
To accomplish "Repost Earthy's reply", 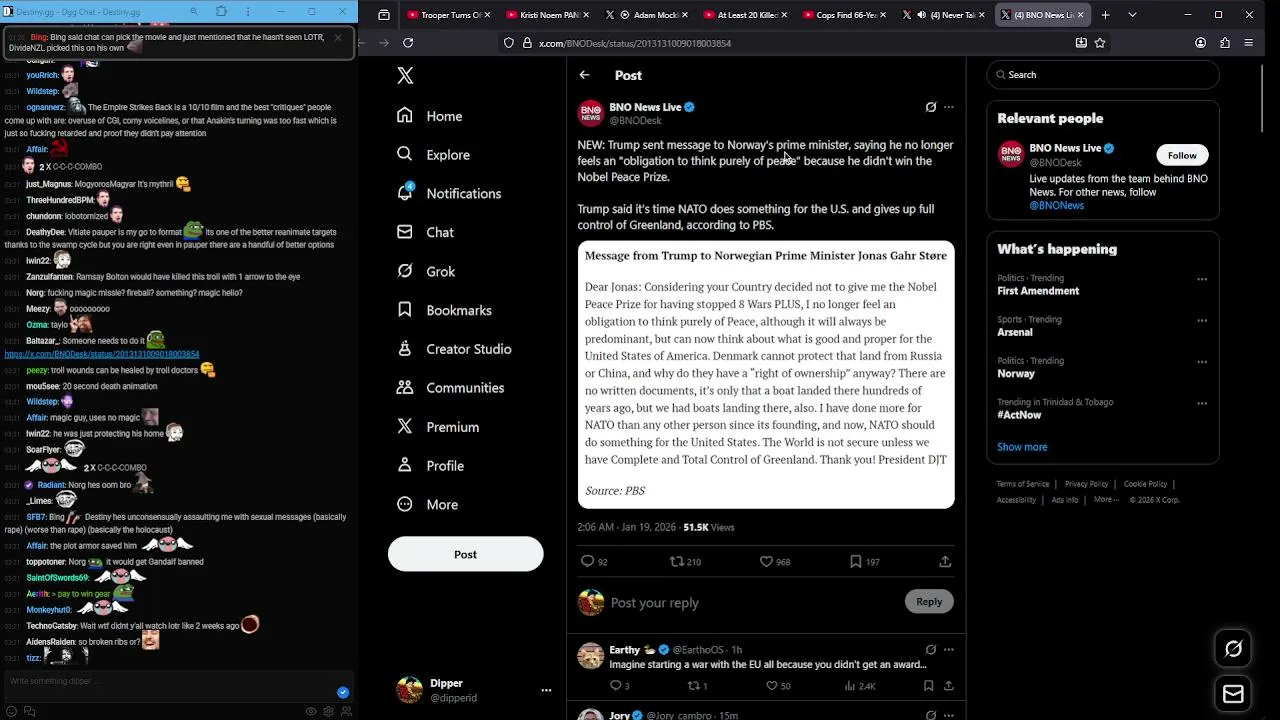I will pyautogui.click(x=693, y=686).
